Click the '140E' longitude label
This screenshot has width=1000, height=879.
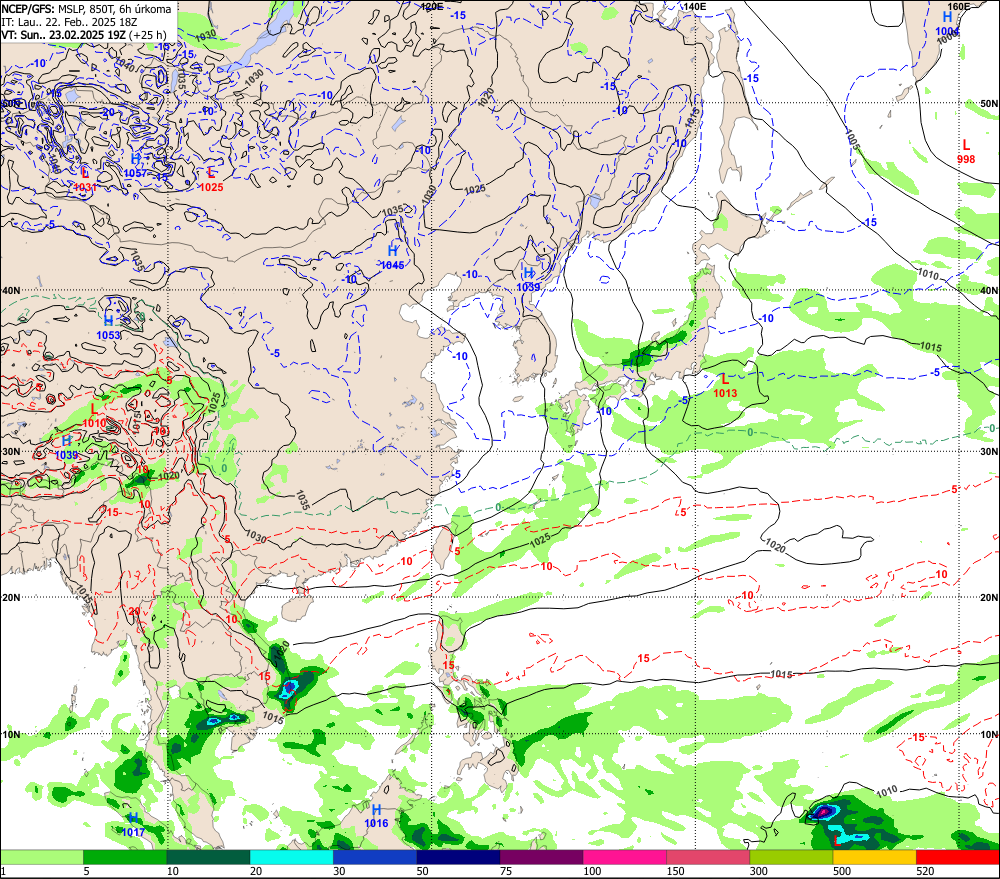point(695,6)
